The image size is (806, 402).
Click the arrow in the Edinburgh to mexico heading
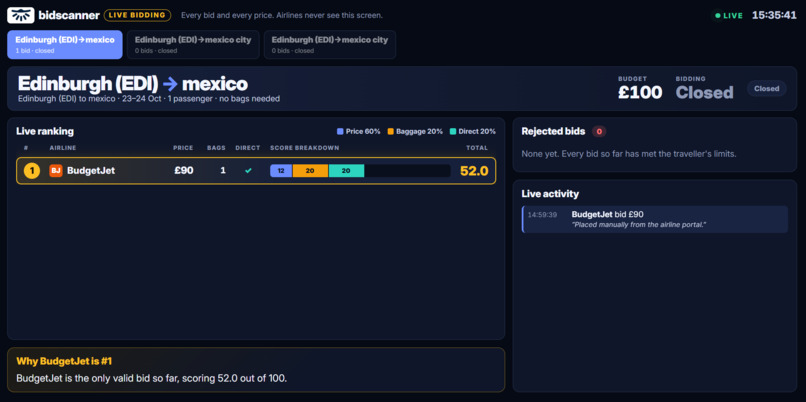[170, 84]
